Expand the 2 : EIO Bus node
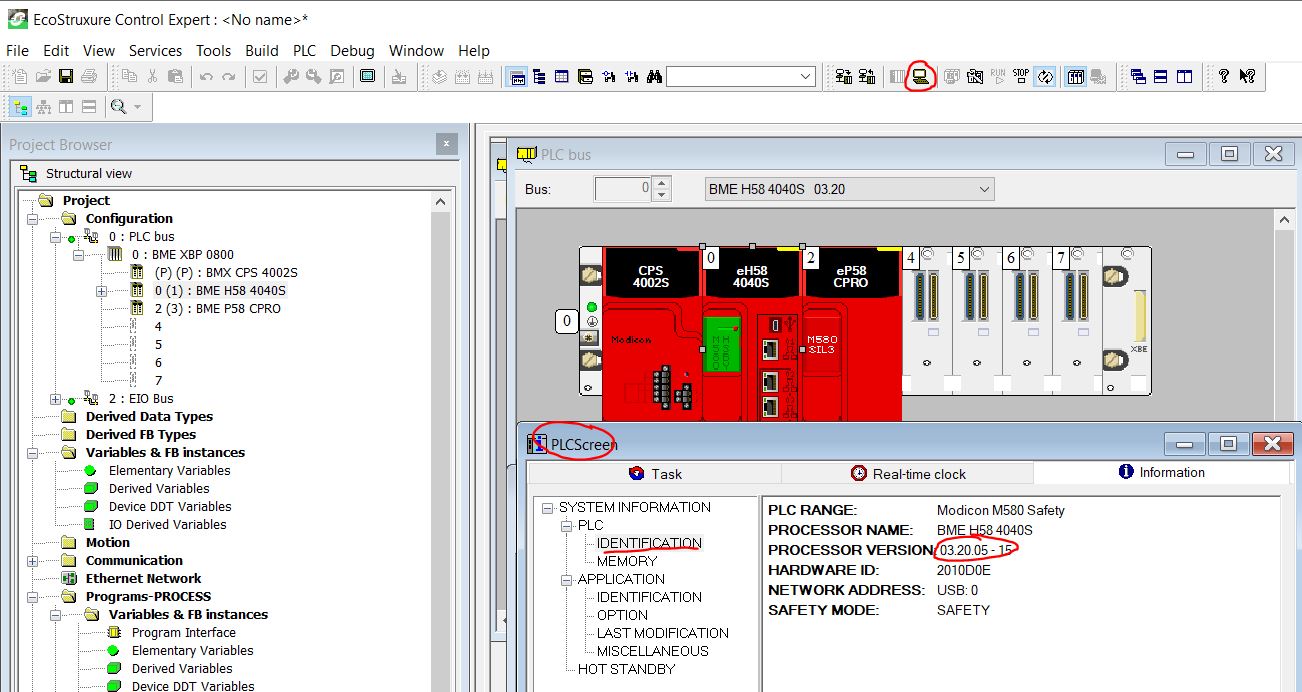This screenshot has height=692, width=1302. [55, 398]
